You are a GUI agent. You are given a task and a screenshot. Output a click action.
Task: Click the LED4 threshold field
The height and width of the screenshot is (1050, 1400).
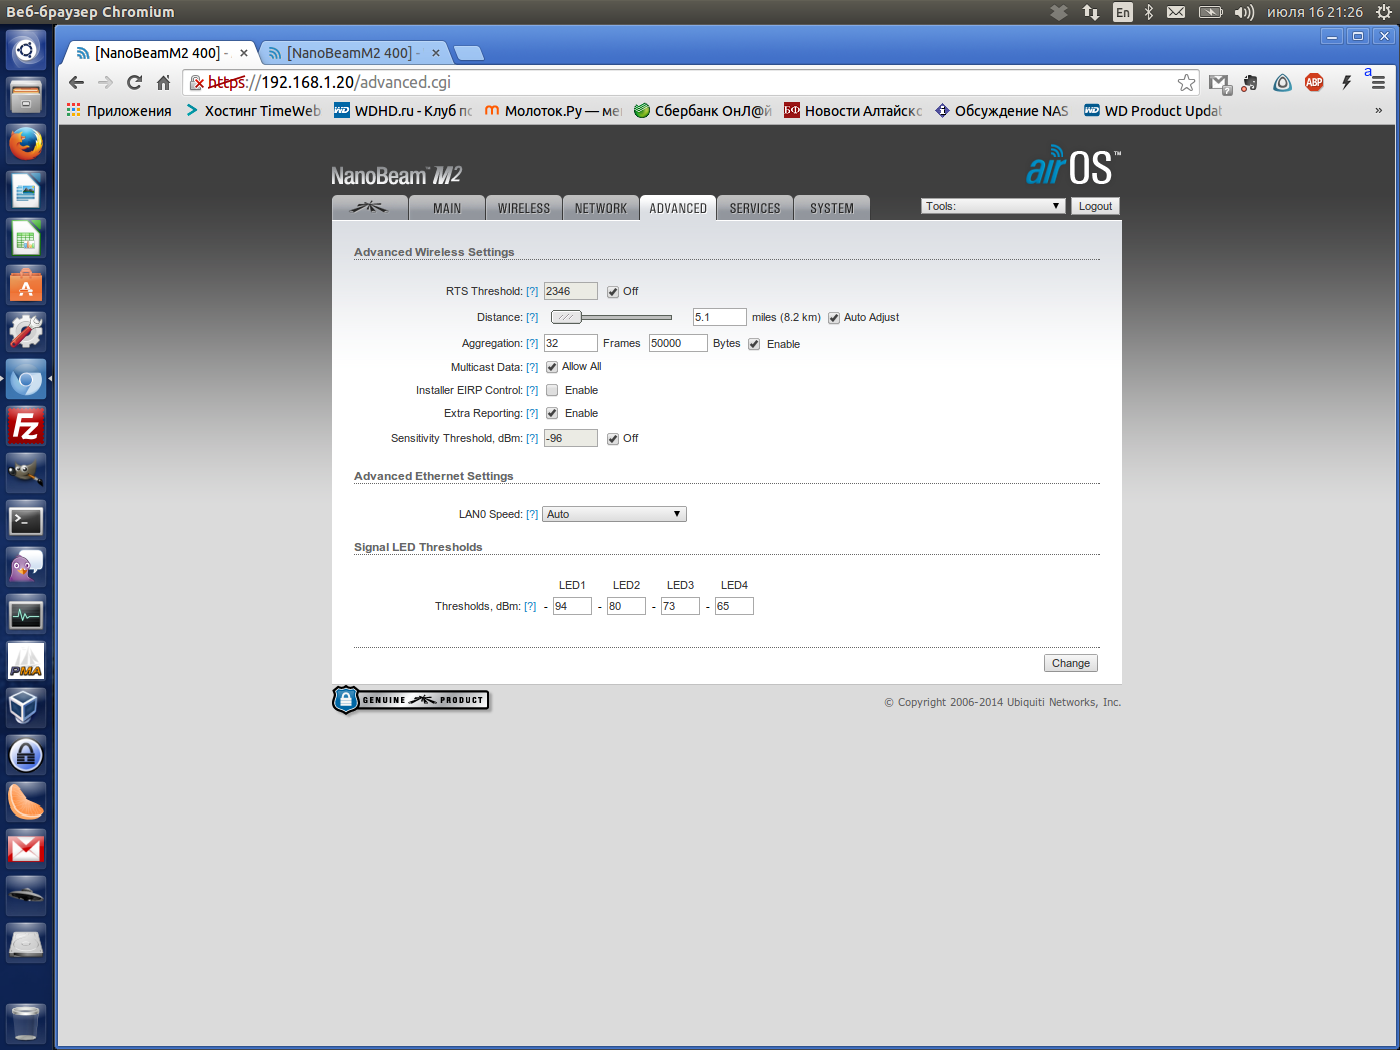tap(734, 606)
